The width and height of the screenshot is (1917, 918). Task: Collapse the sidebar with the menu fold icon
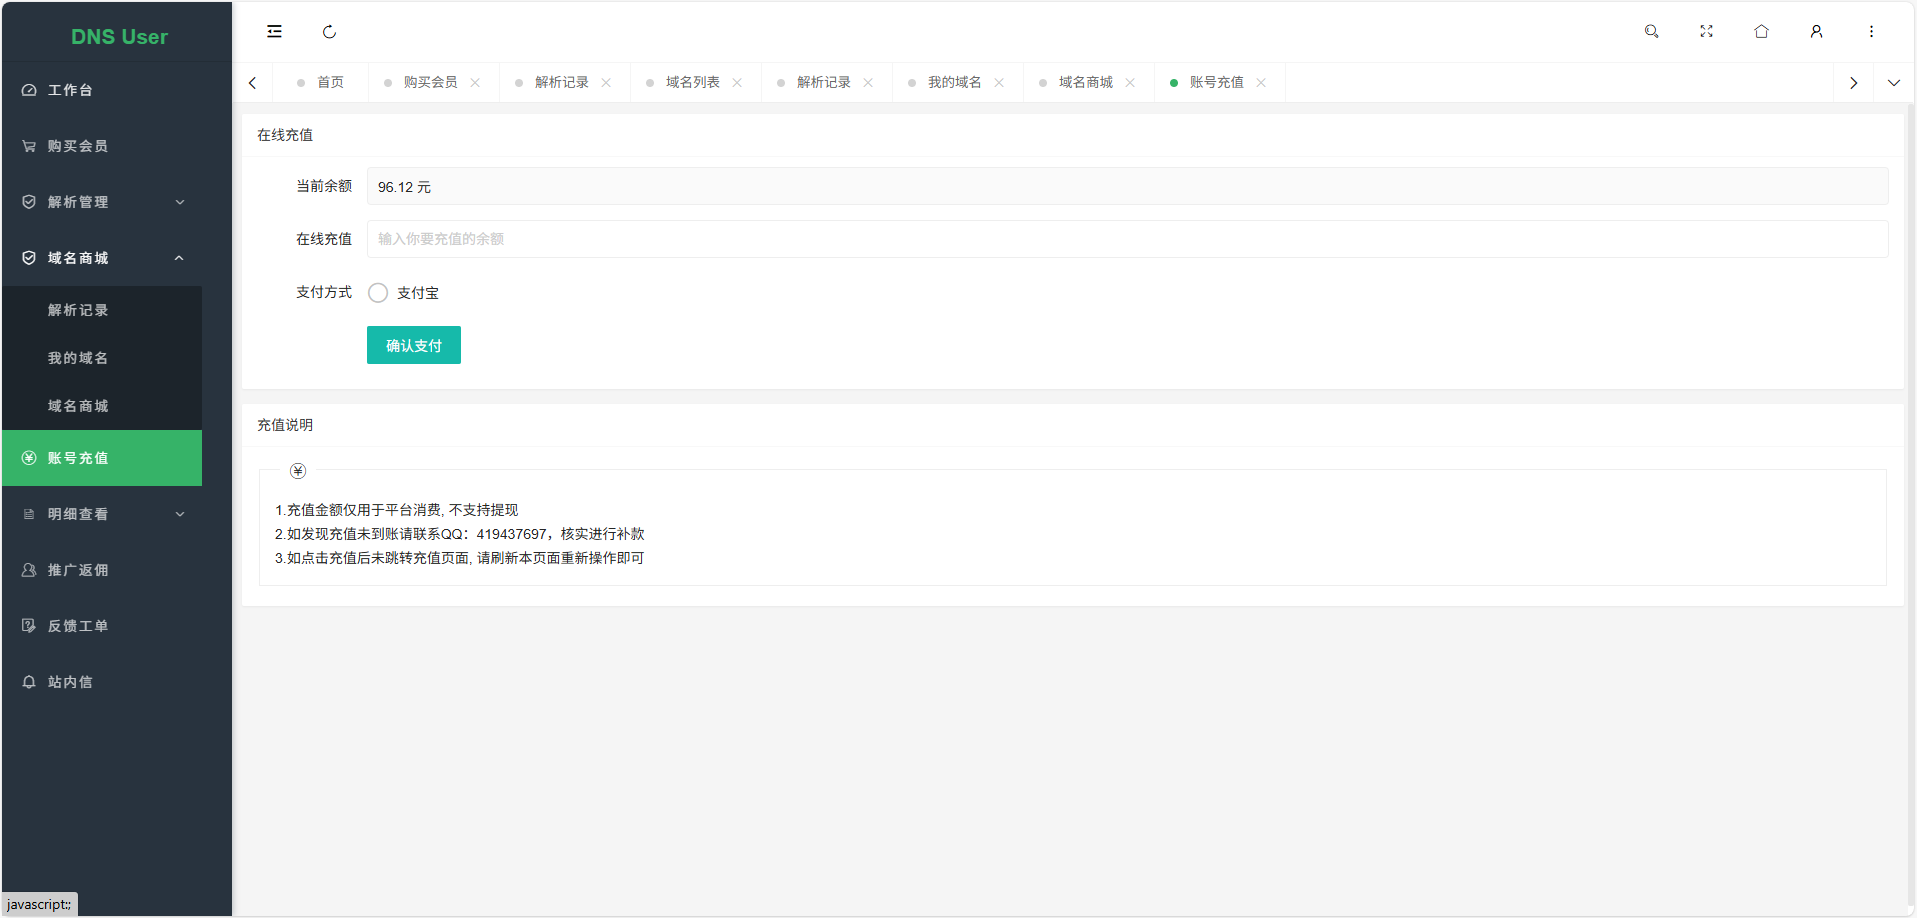pyautogui.click(x=274, y=32)
